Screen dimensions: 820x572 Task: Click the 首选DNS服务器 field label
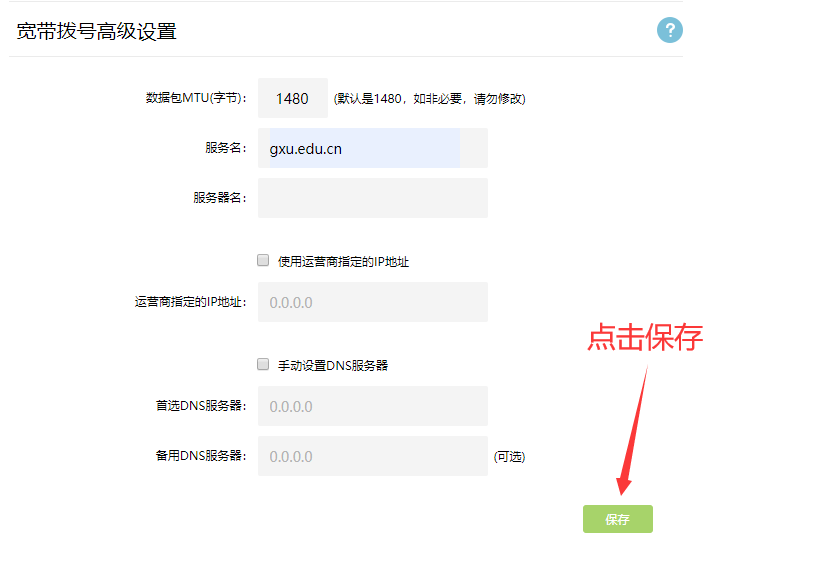click(200, 406)
